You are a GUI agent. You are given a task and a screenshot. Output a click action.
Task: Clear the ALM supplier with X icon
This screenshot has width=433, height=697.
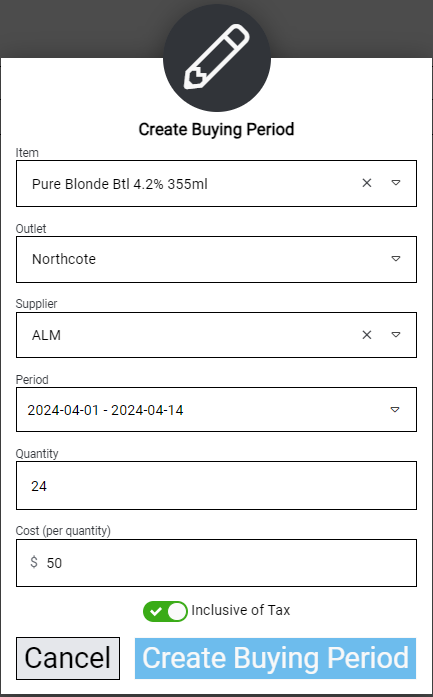(x=367, y=335)
